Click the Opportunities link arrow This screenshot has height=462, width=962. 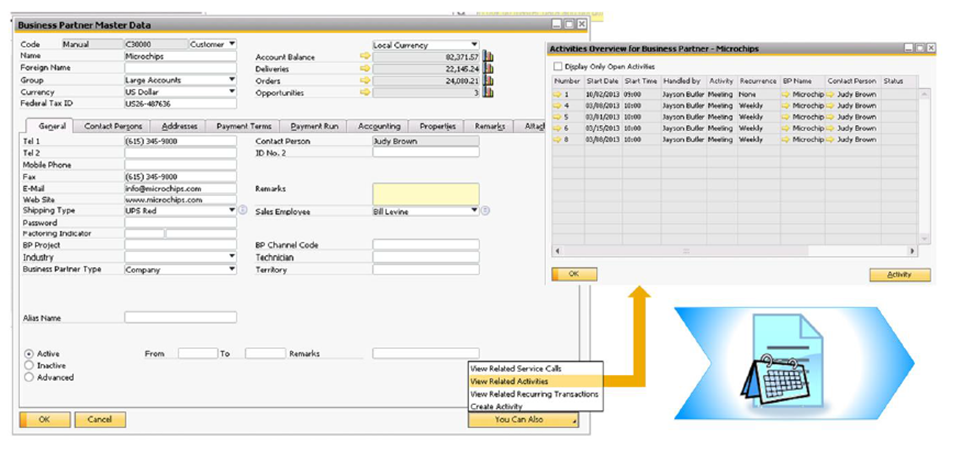(x=365, y=93)
